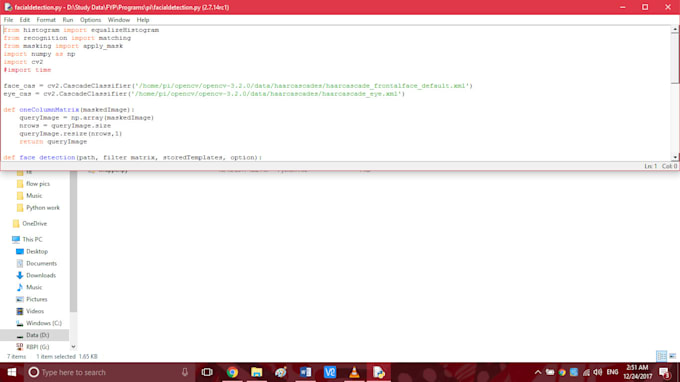Click the editor vertical scrollbar thumb
The image size is (680, 382).
tap(675, 58)
